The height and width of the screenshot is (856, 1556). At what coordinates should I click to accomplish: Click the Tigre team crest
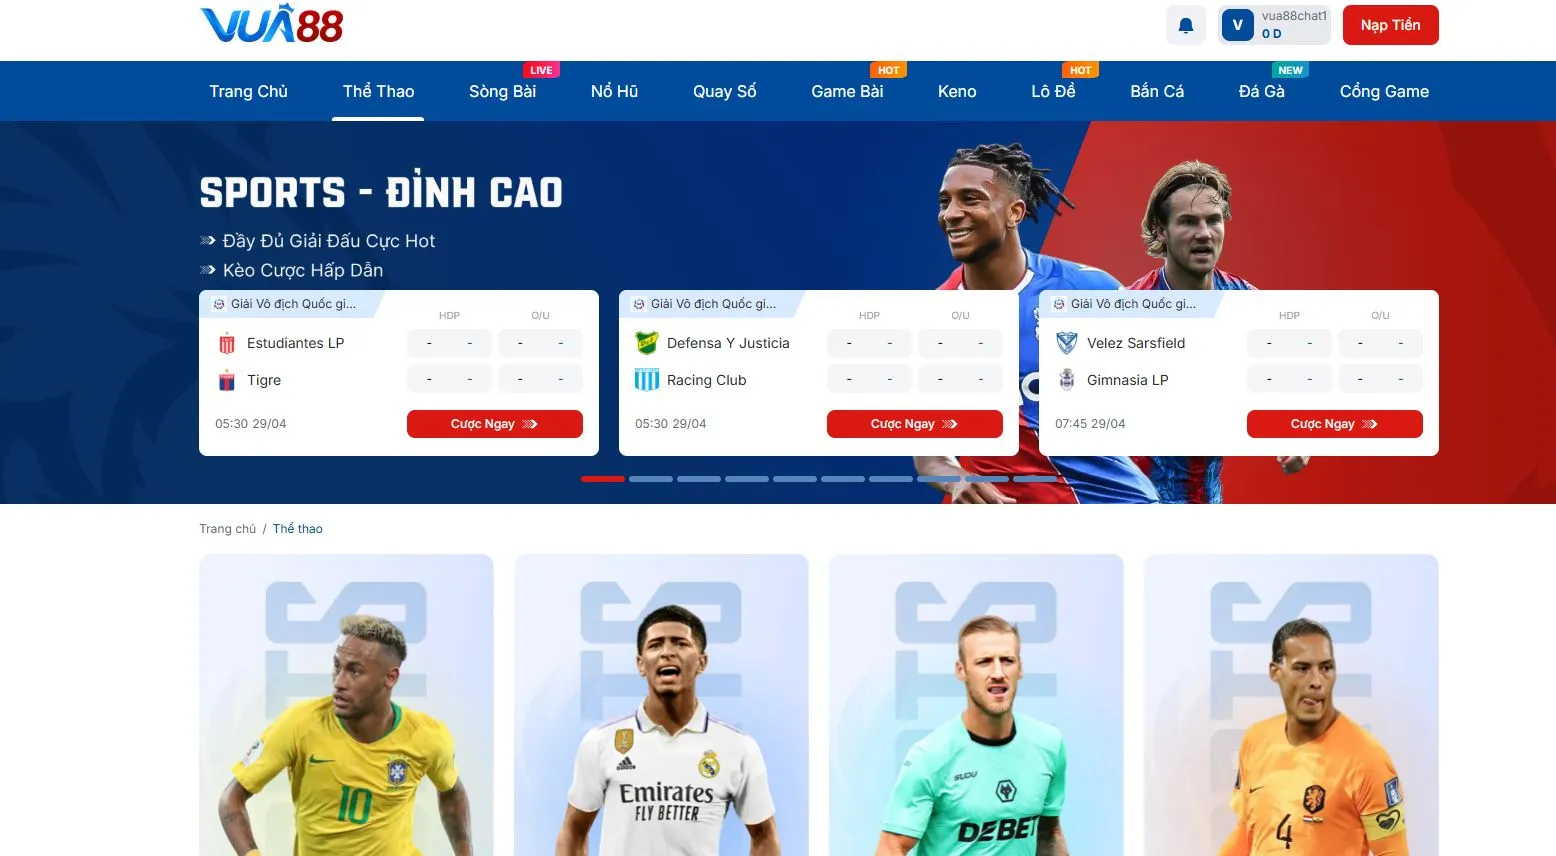pyautogui.click(x=227, y=380)
